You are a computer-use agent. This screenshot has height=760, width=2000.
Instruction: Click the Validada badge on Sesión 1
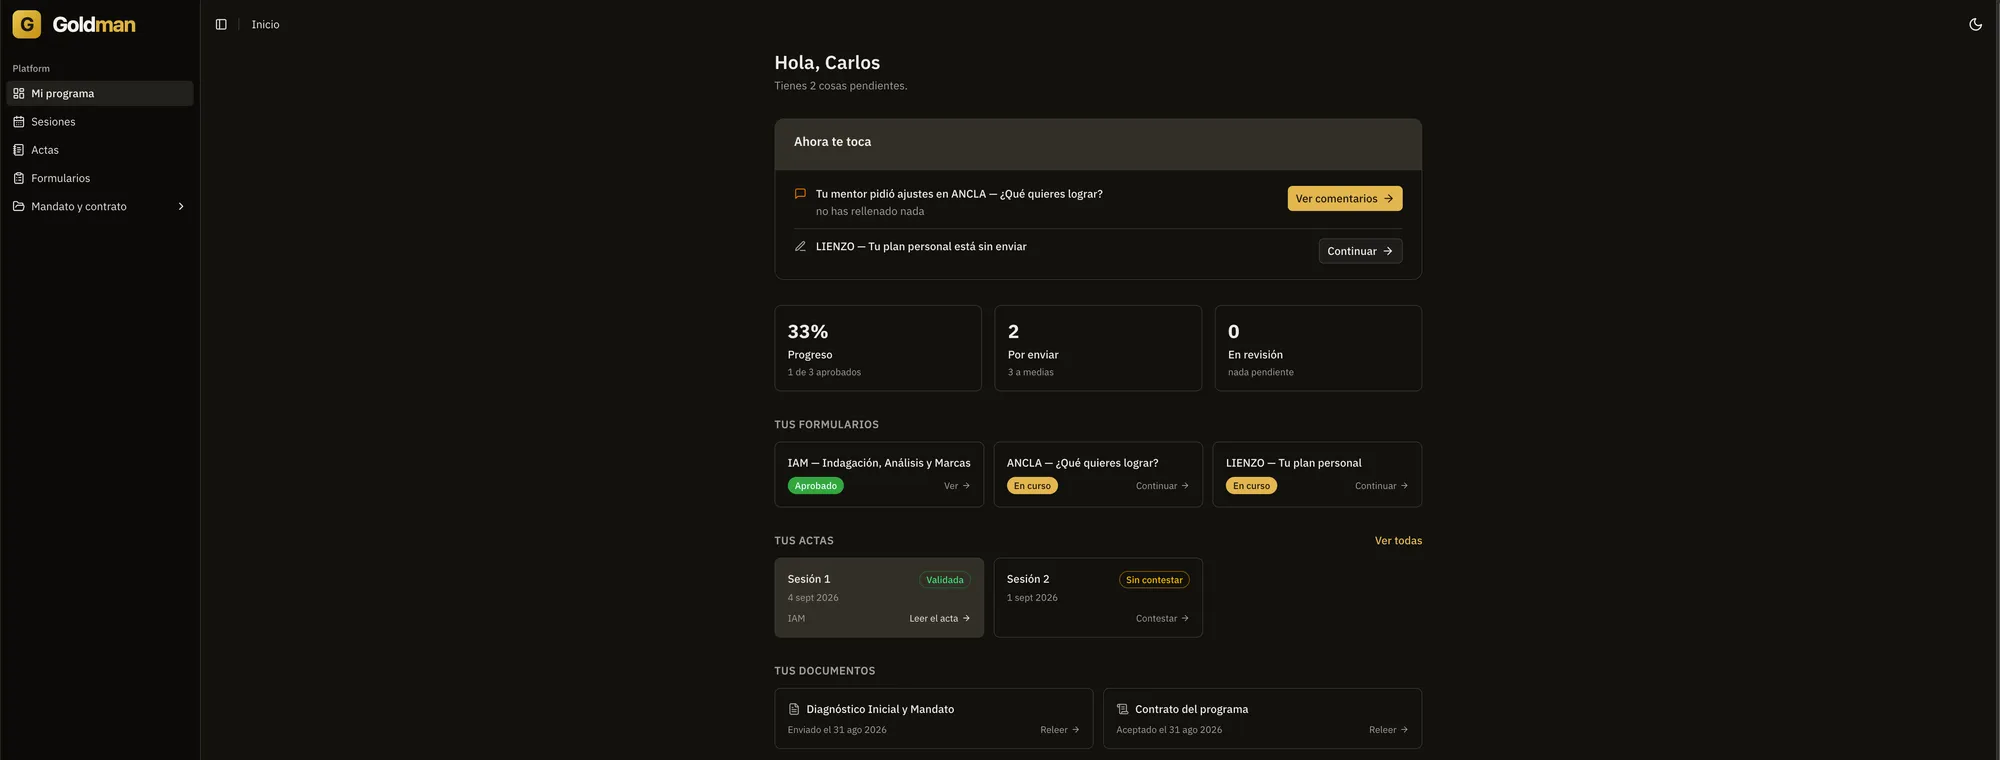[x=945, y=580]
